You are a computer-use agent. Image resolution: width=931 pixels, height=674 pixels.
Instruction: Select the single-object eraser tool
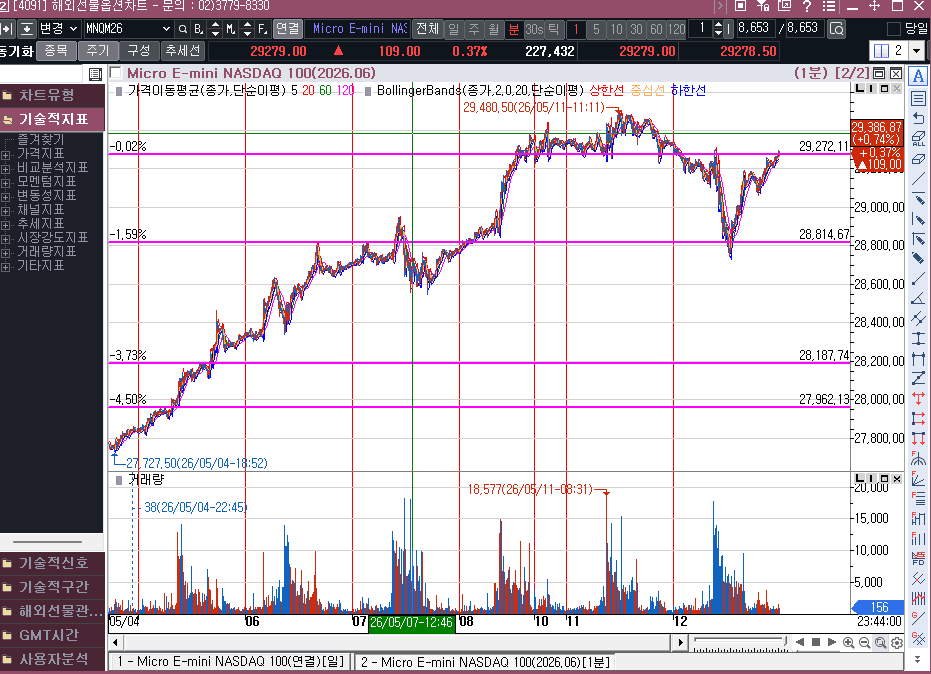tap(918, 159)
